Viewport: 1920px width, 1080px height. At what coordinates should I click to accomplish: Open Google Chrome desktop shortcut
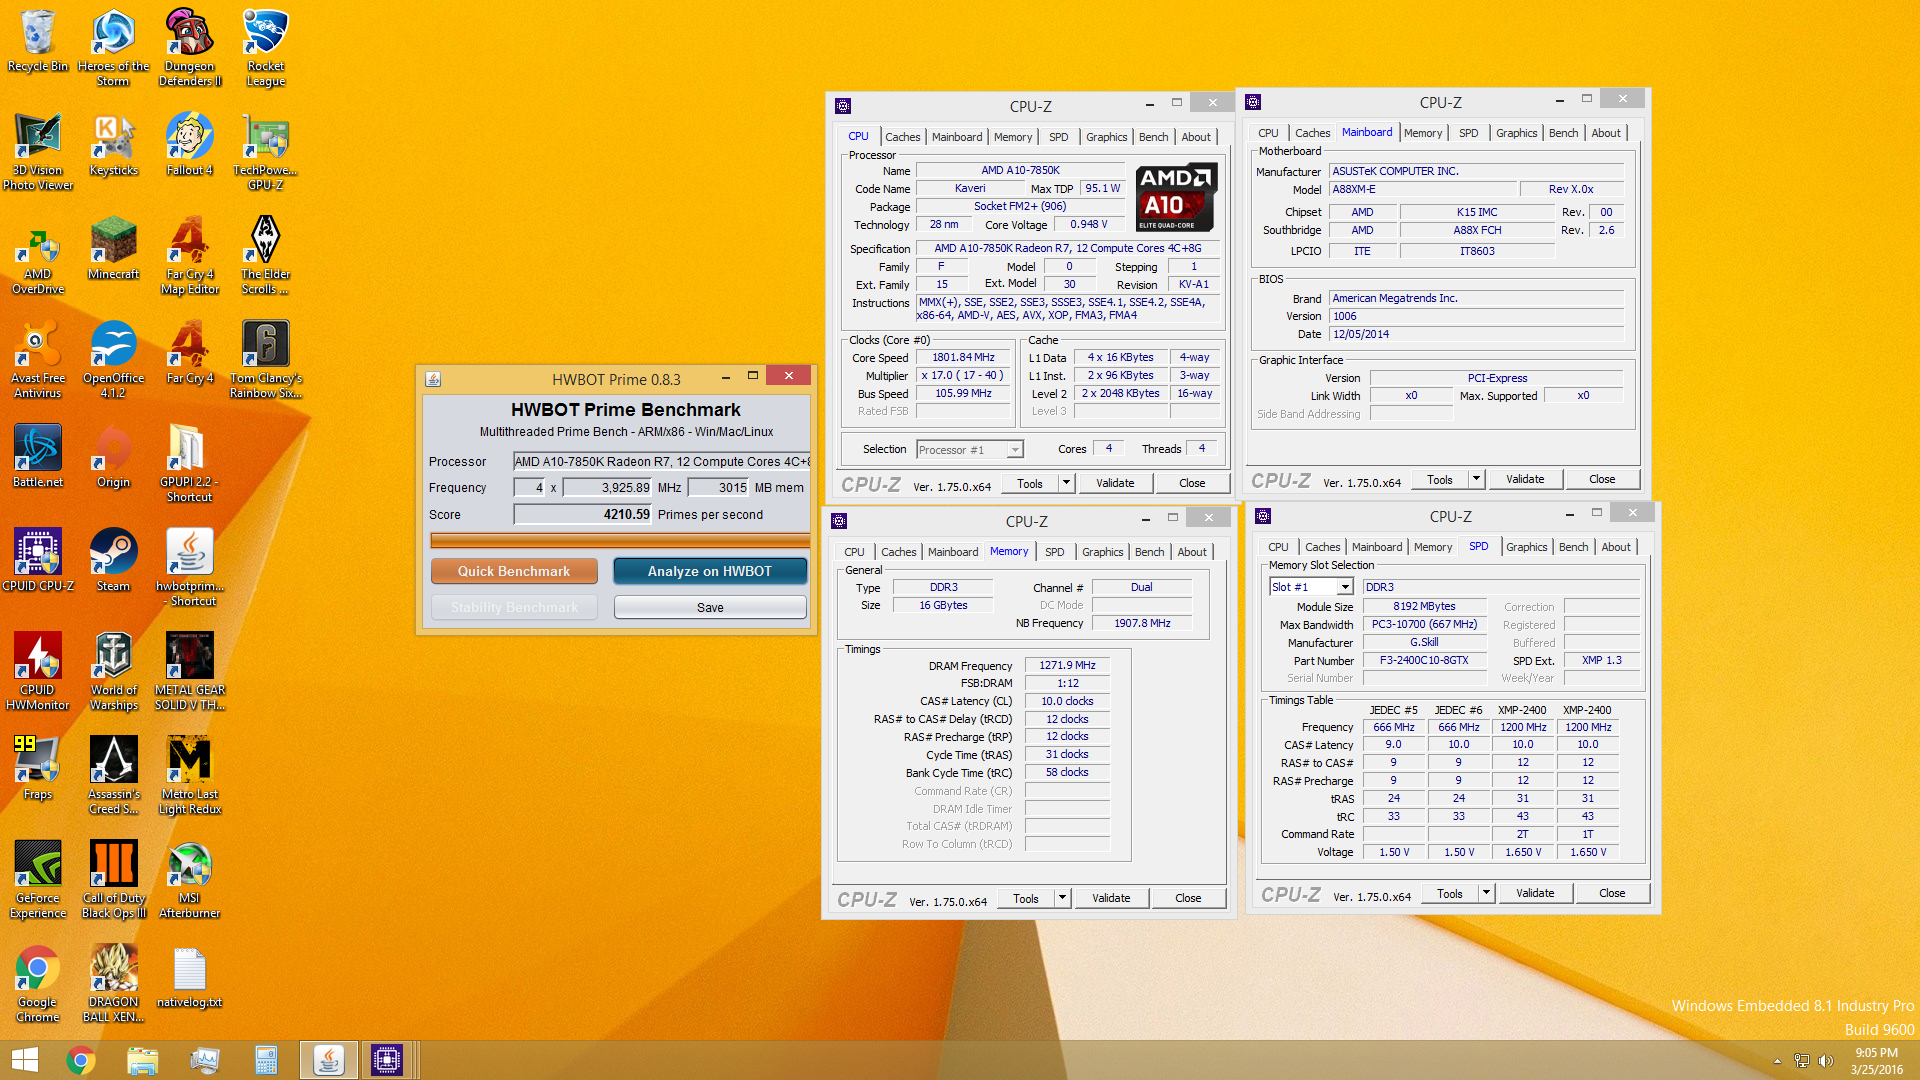click(x=38, y=984)
